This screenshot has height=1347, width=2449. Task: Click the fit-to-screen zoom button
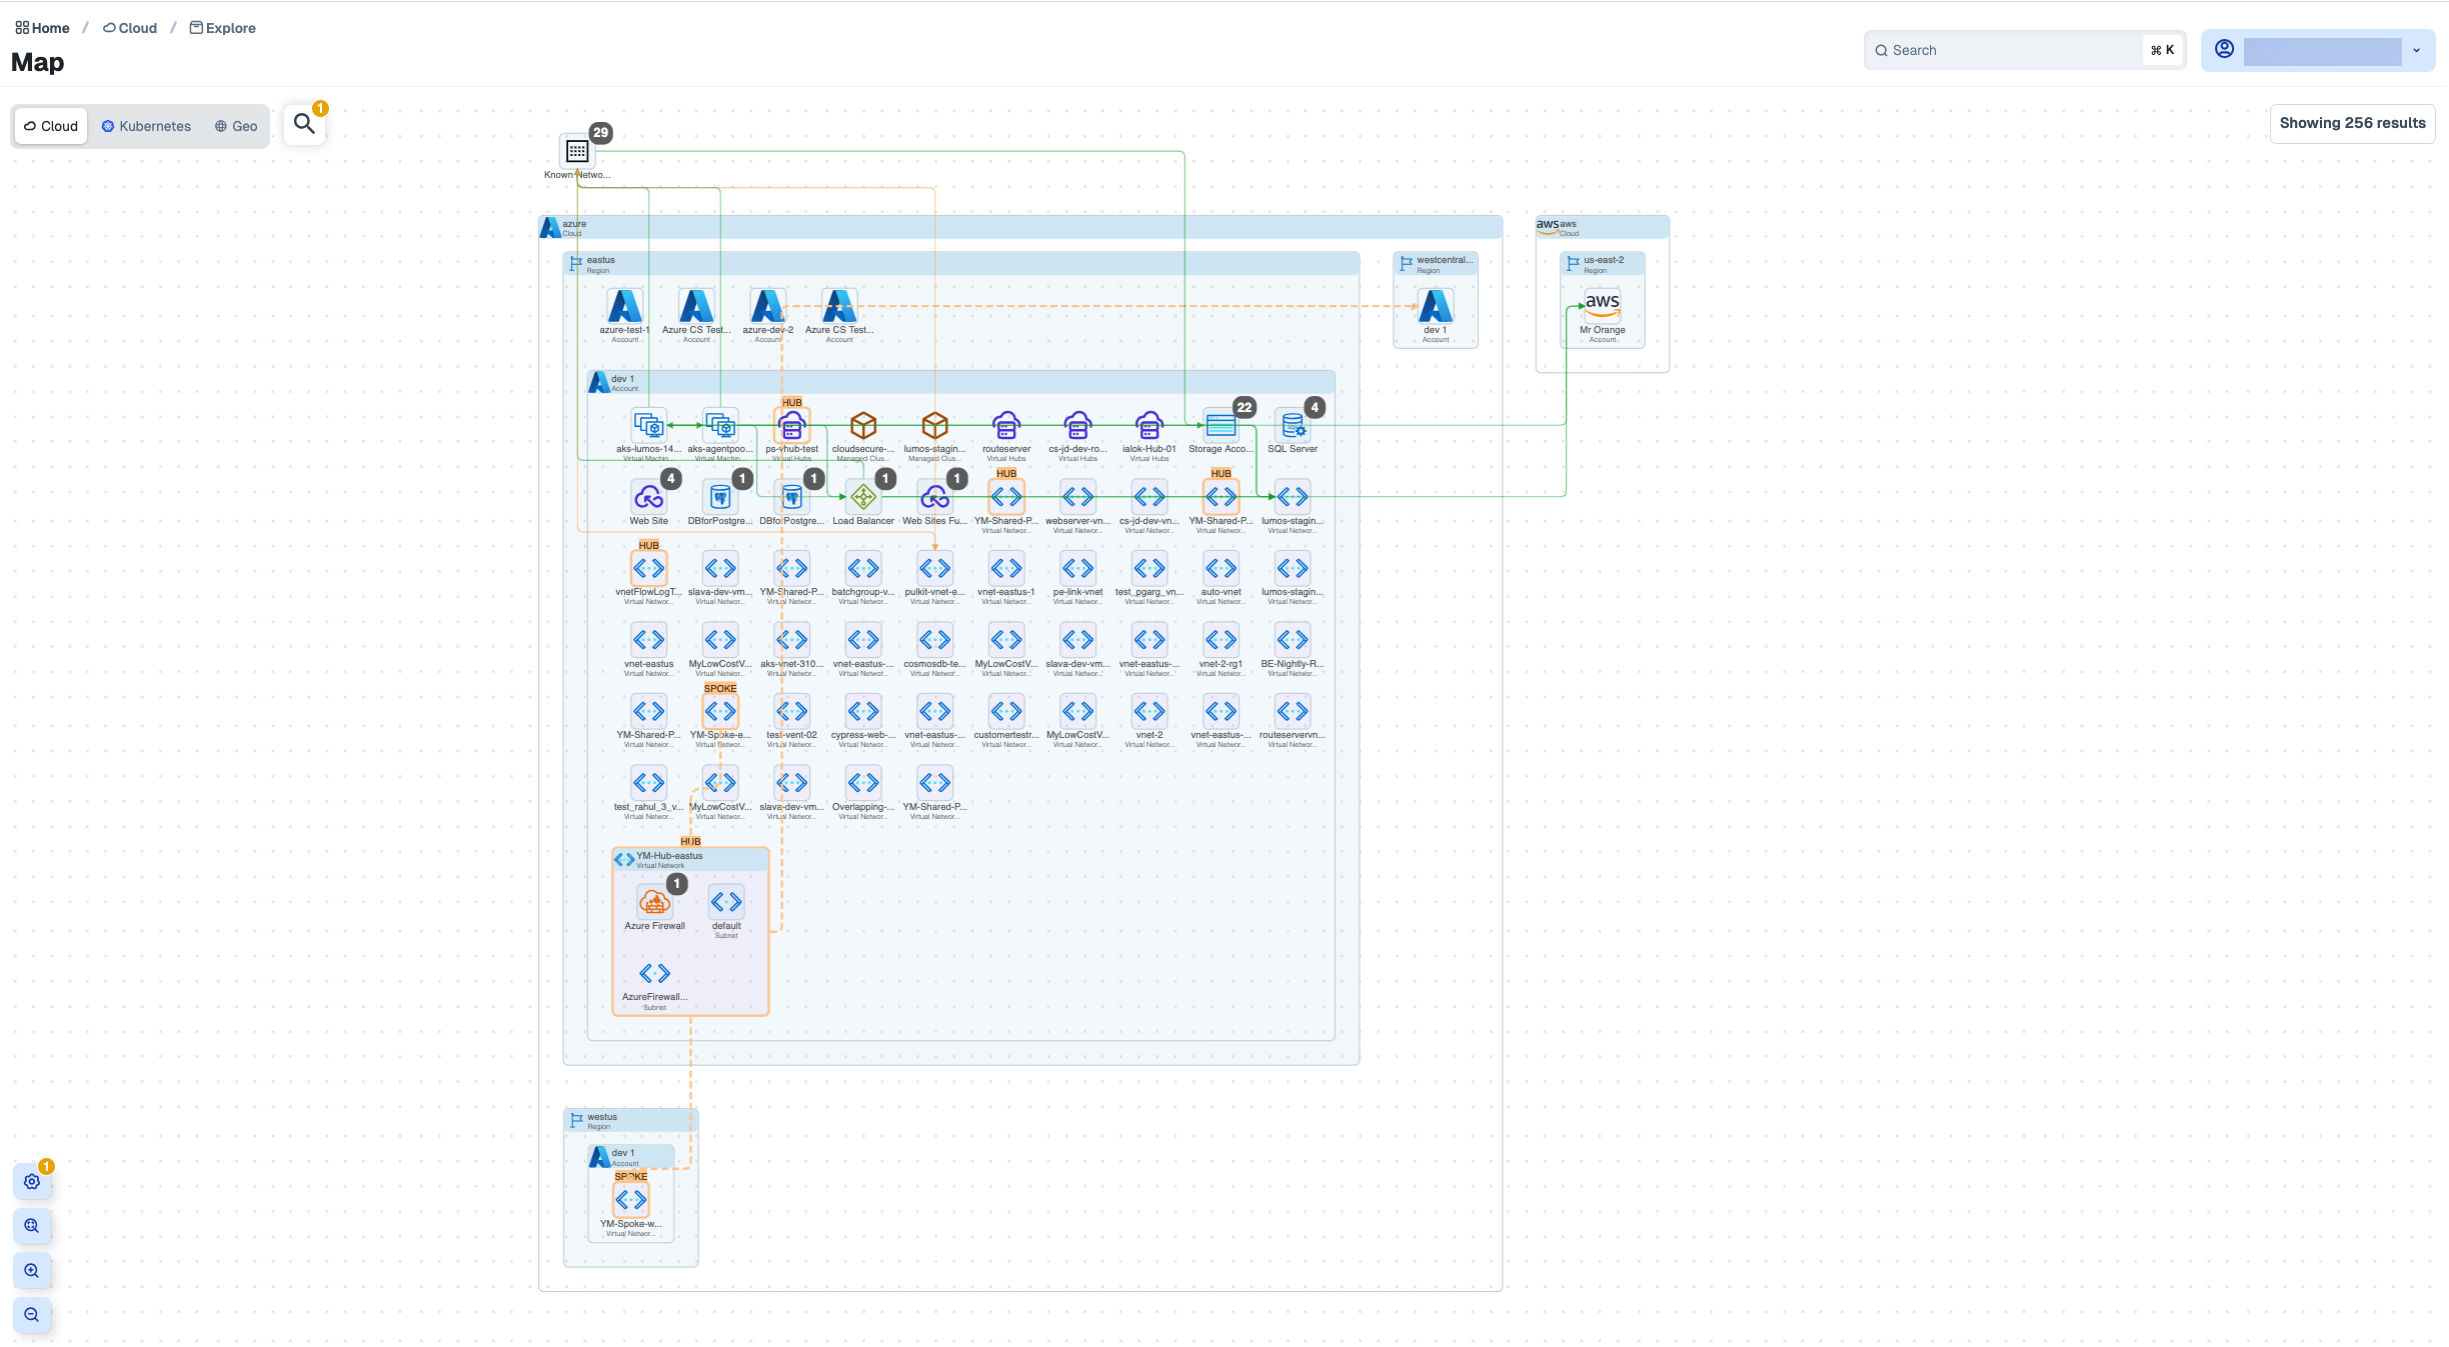[x=32, y=1226]
